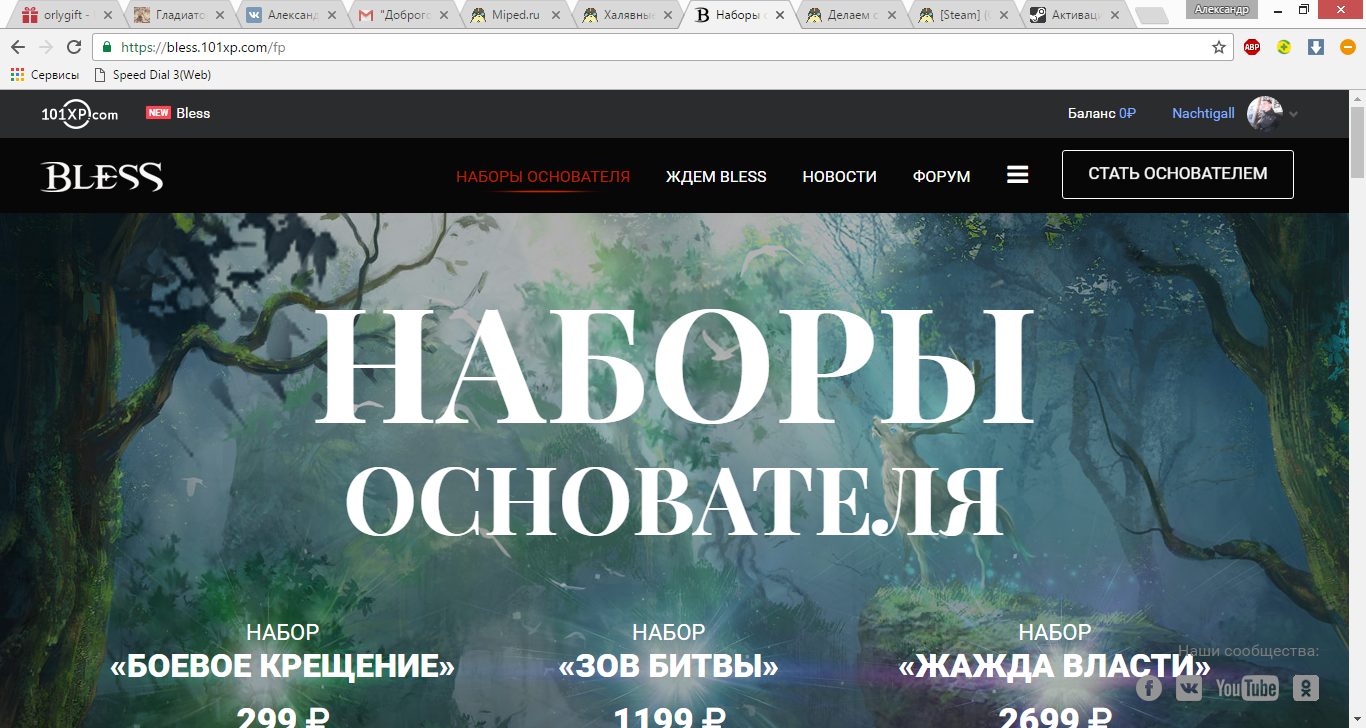
Task: Reload the page with the refresh icon
Action: (74, 47)
